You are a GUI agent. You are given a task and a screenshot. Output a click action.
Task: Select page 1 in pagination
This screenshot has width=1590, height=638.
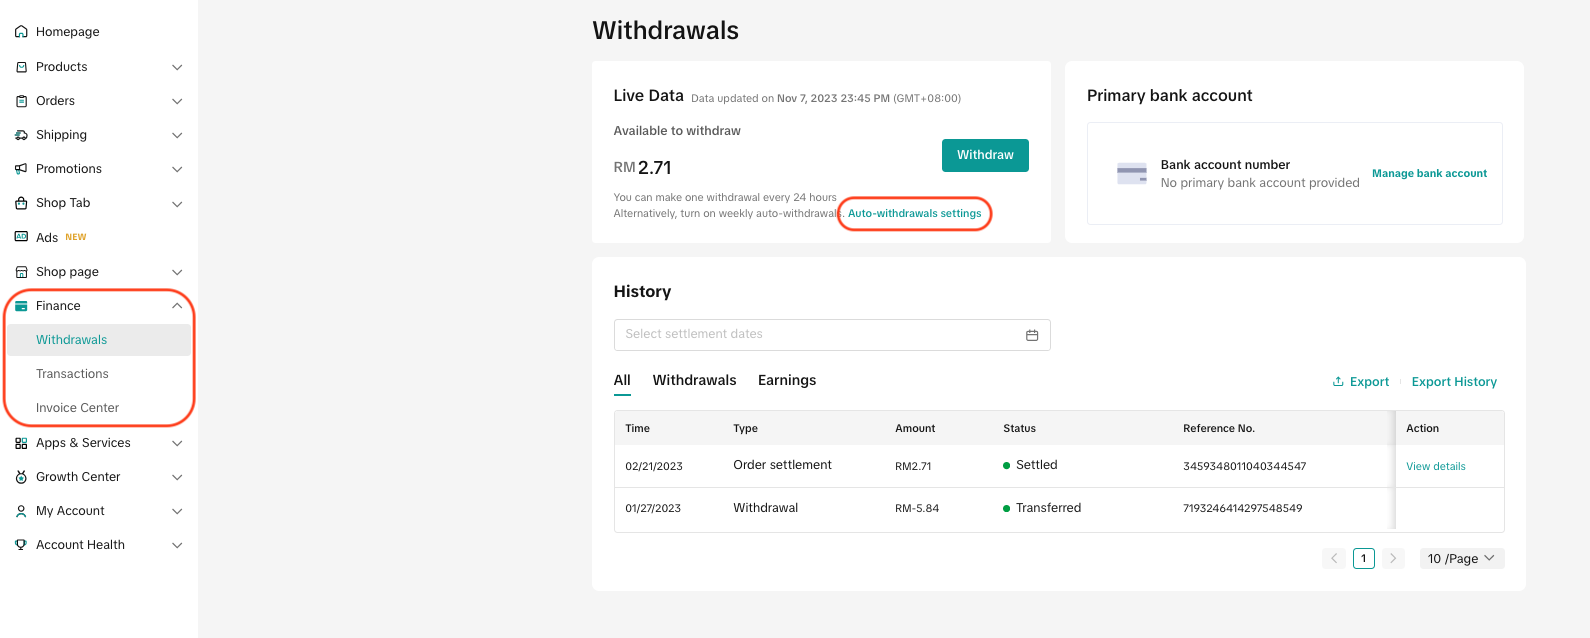(x=1363, y=559)
